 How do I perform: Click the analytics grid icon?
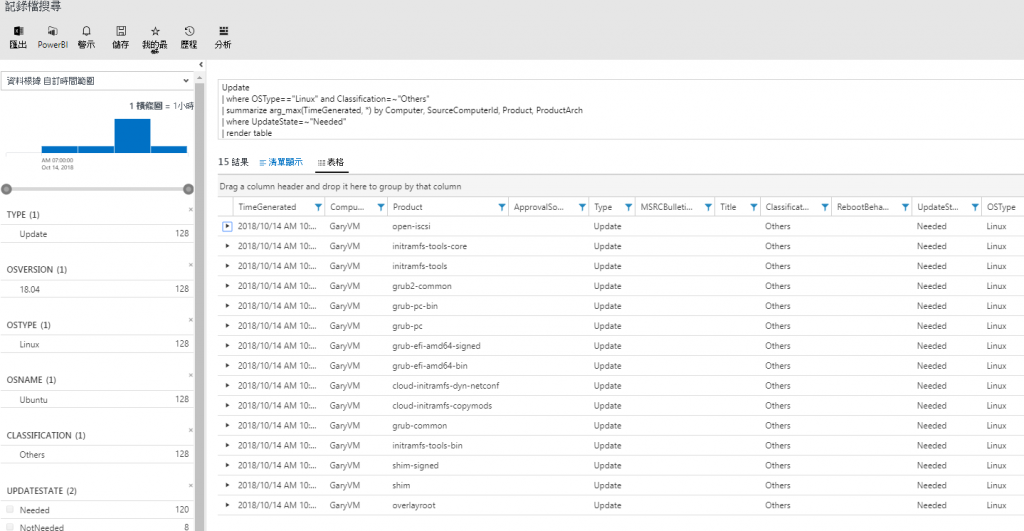(x=223, y=31)
